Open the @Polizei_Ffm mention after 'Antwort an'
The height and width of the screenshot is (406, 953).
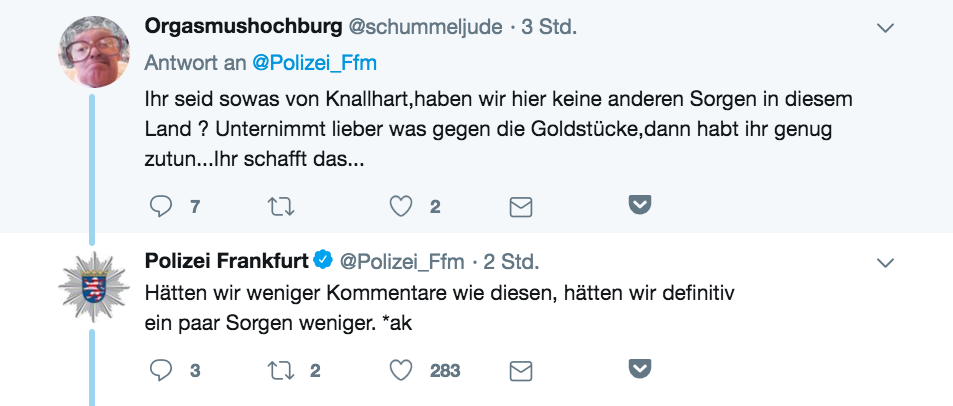pyautogui.click(x=314, y=63)
